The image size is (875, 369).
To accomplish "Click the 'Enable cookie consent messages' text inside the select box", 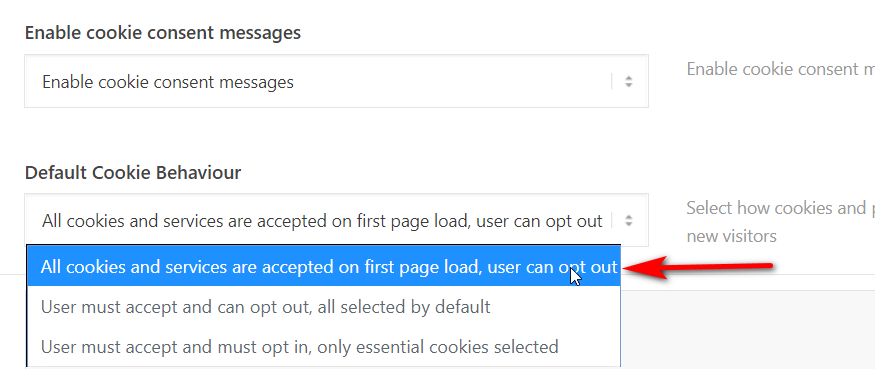I will (168, 82).
